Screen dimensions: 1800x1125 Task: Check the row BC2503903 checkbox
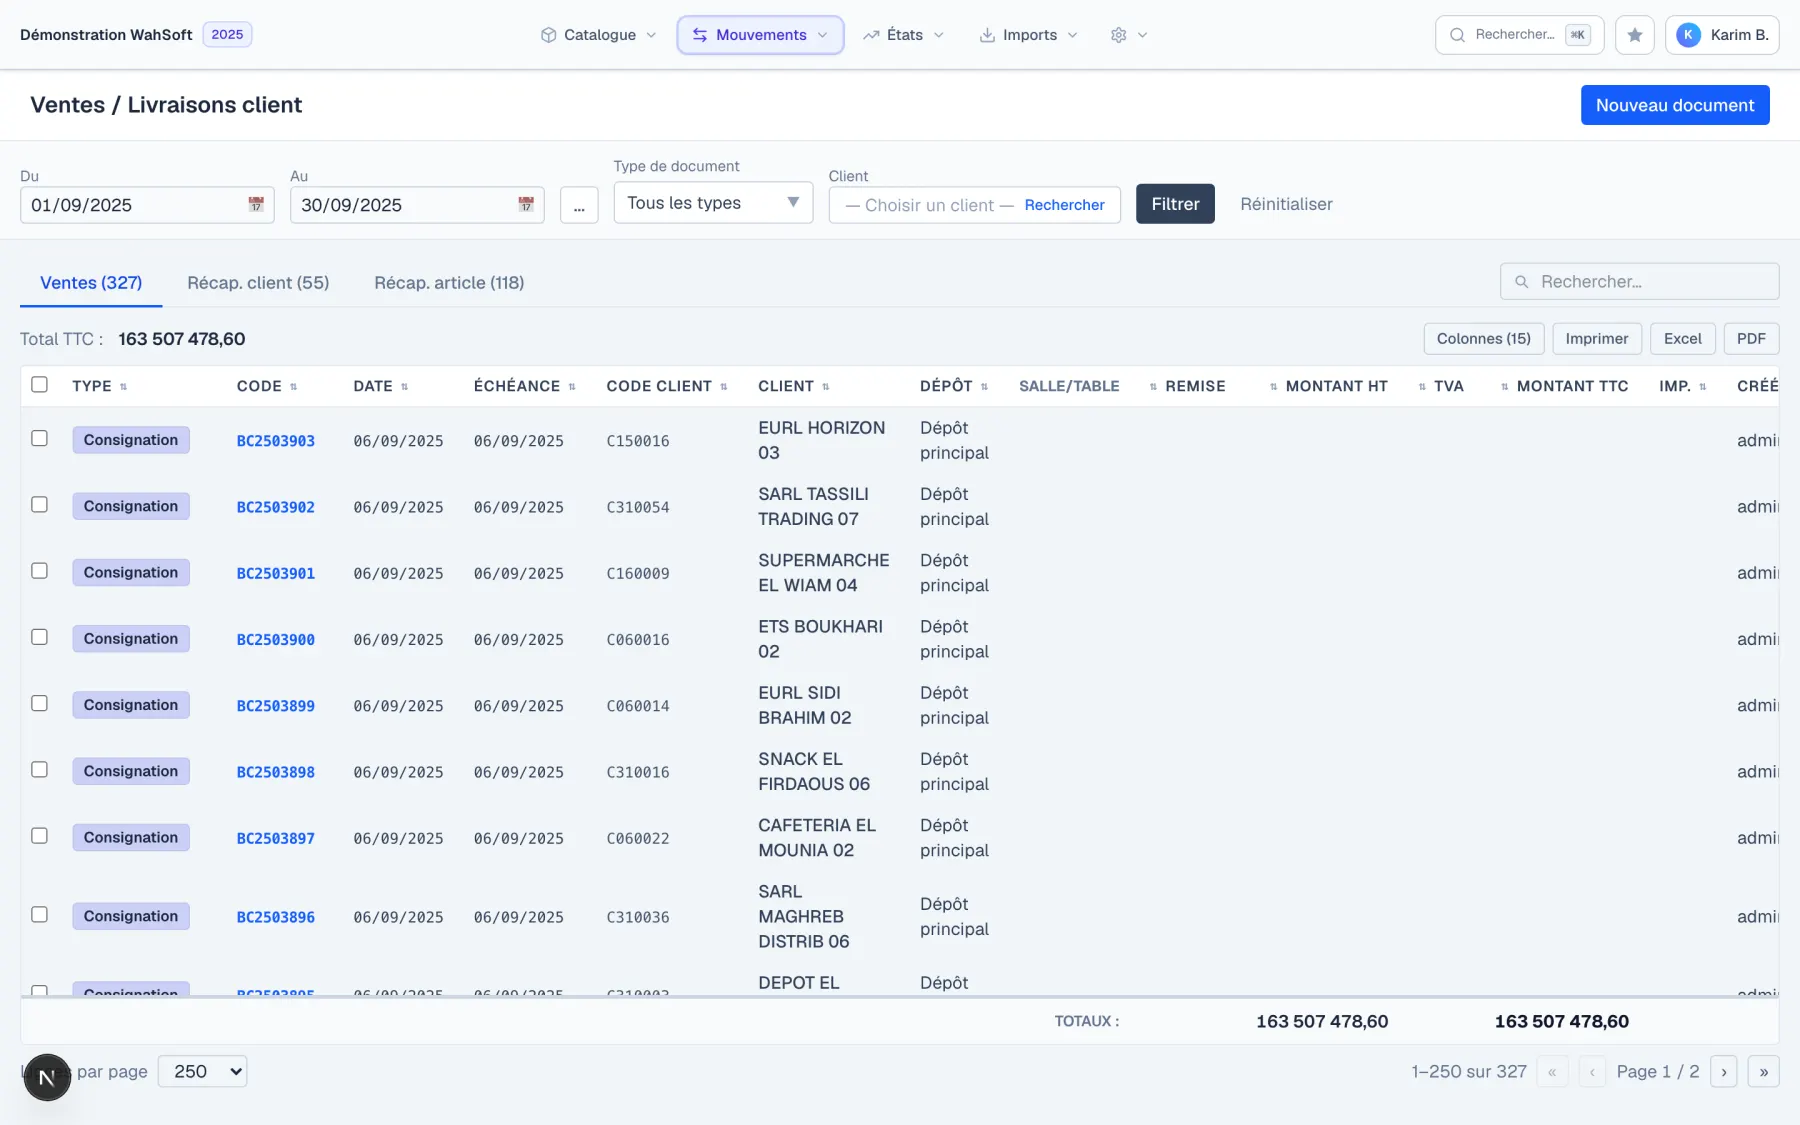pos(39,438)
